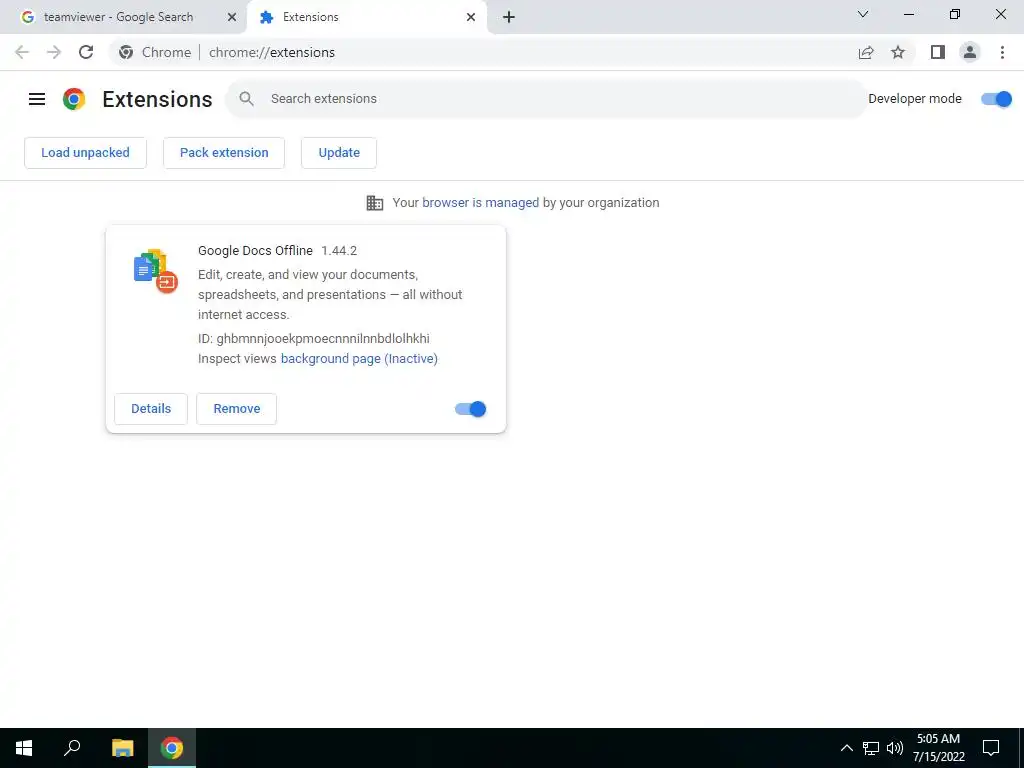
Task: Open the side panel icon
Action: pos(938,52)
